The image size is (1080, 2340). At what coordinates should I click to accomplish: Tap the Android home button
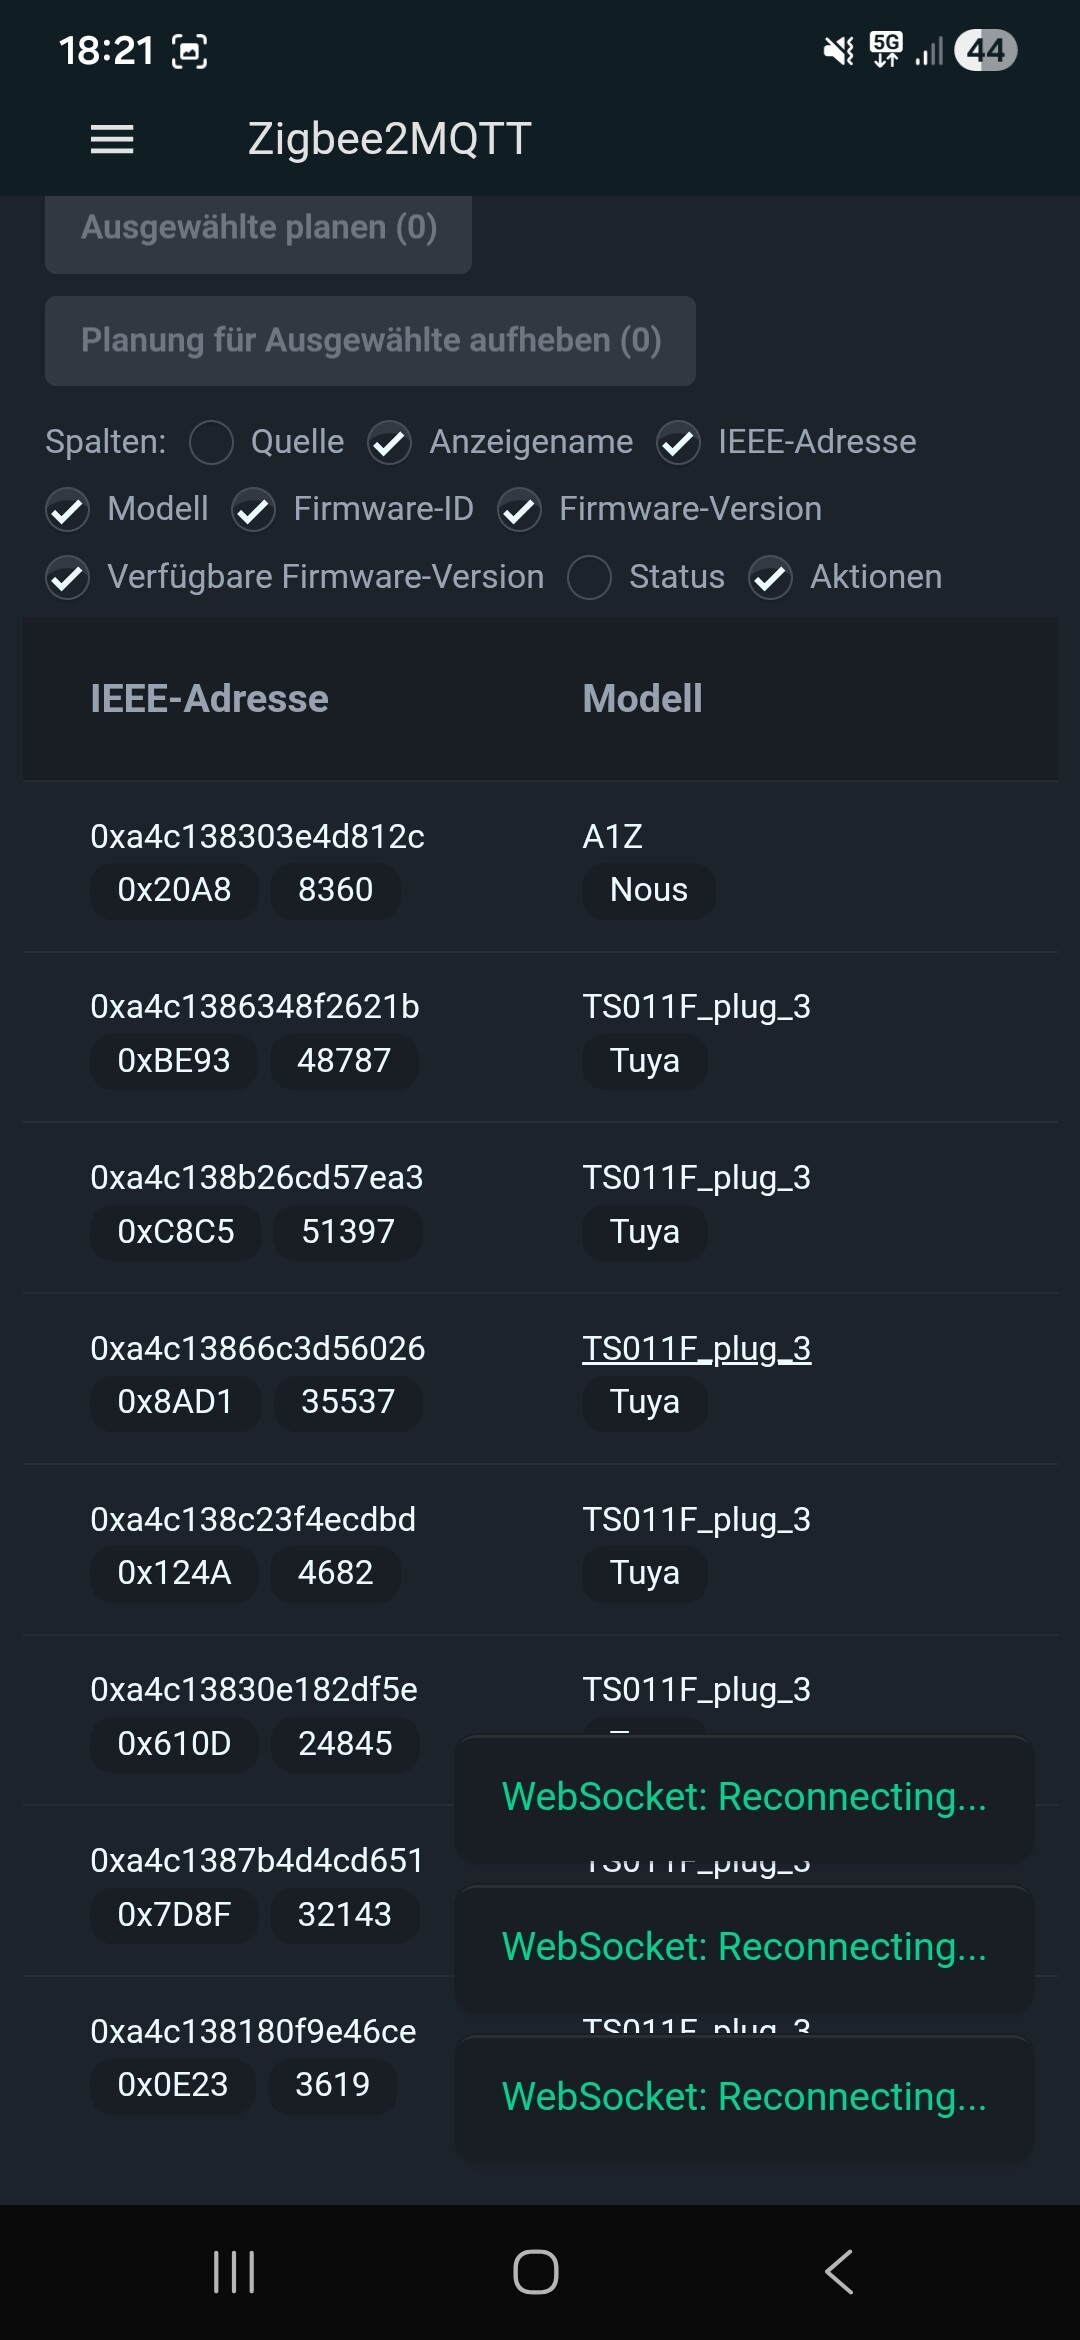(x=536, y=2272)
